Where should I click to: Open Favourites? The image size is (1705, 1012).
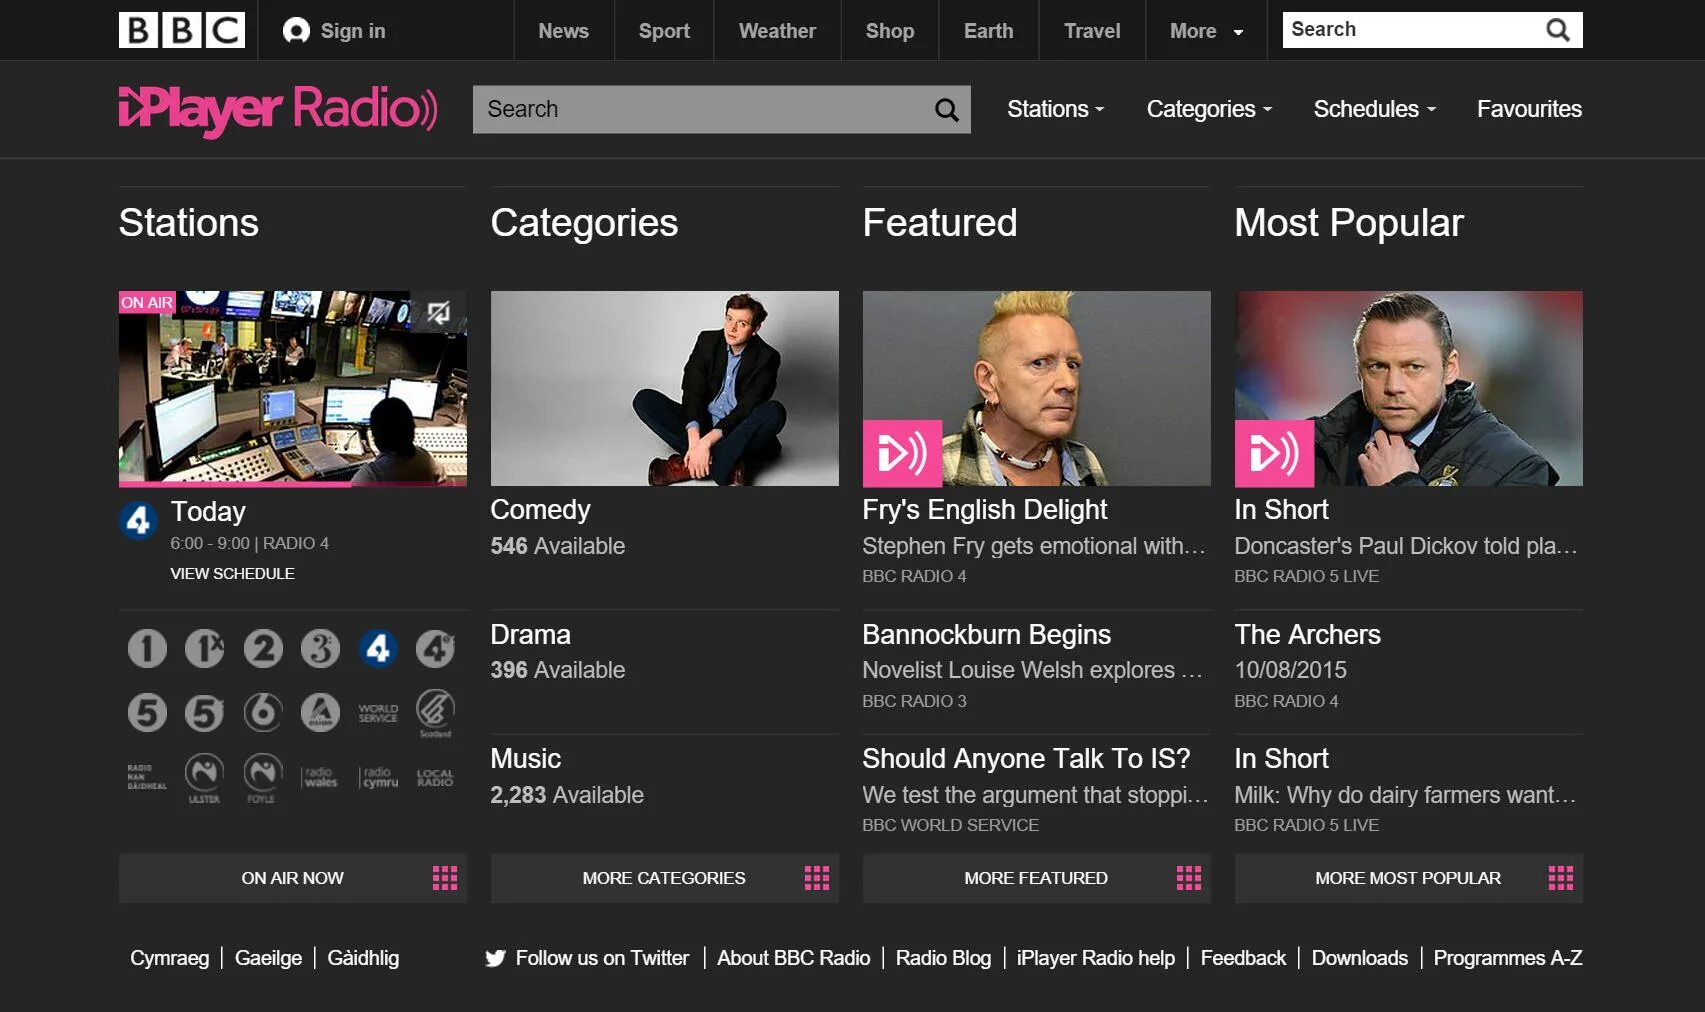1529,109
